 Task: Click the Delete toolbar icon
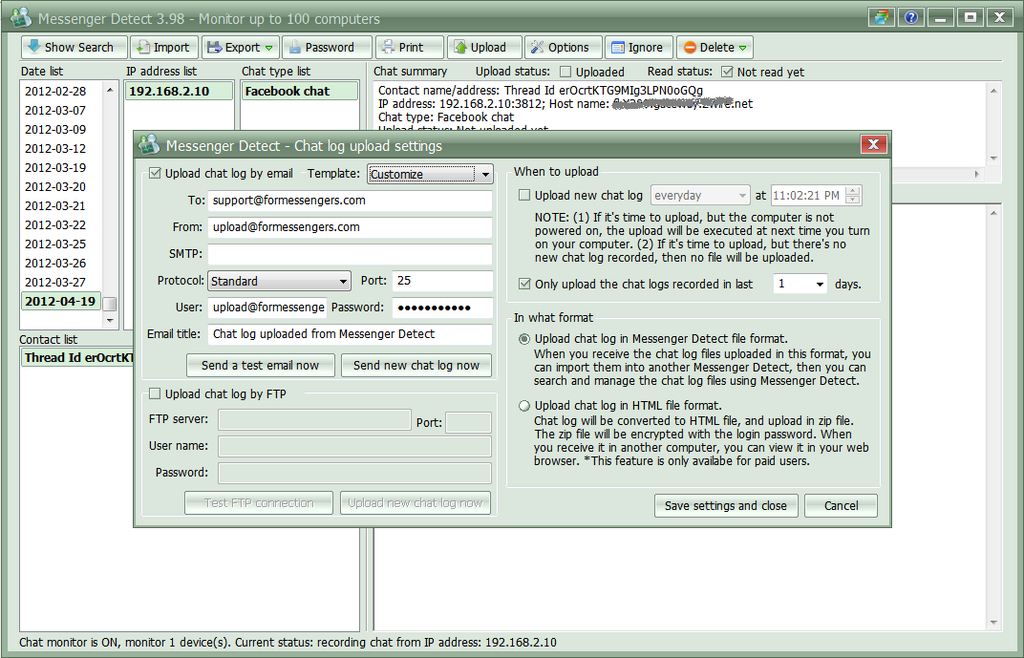[x=714, y=46]
